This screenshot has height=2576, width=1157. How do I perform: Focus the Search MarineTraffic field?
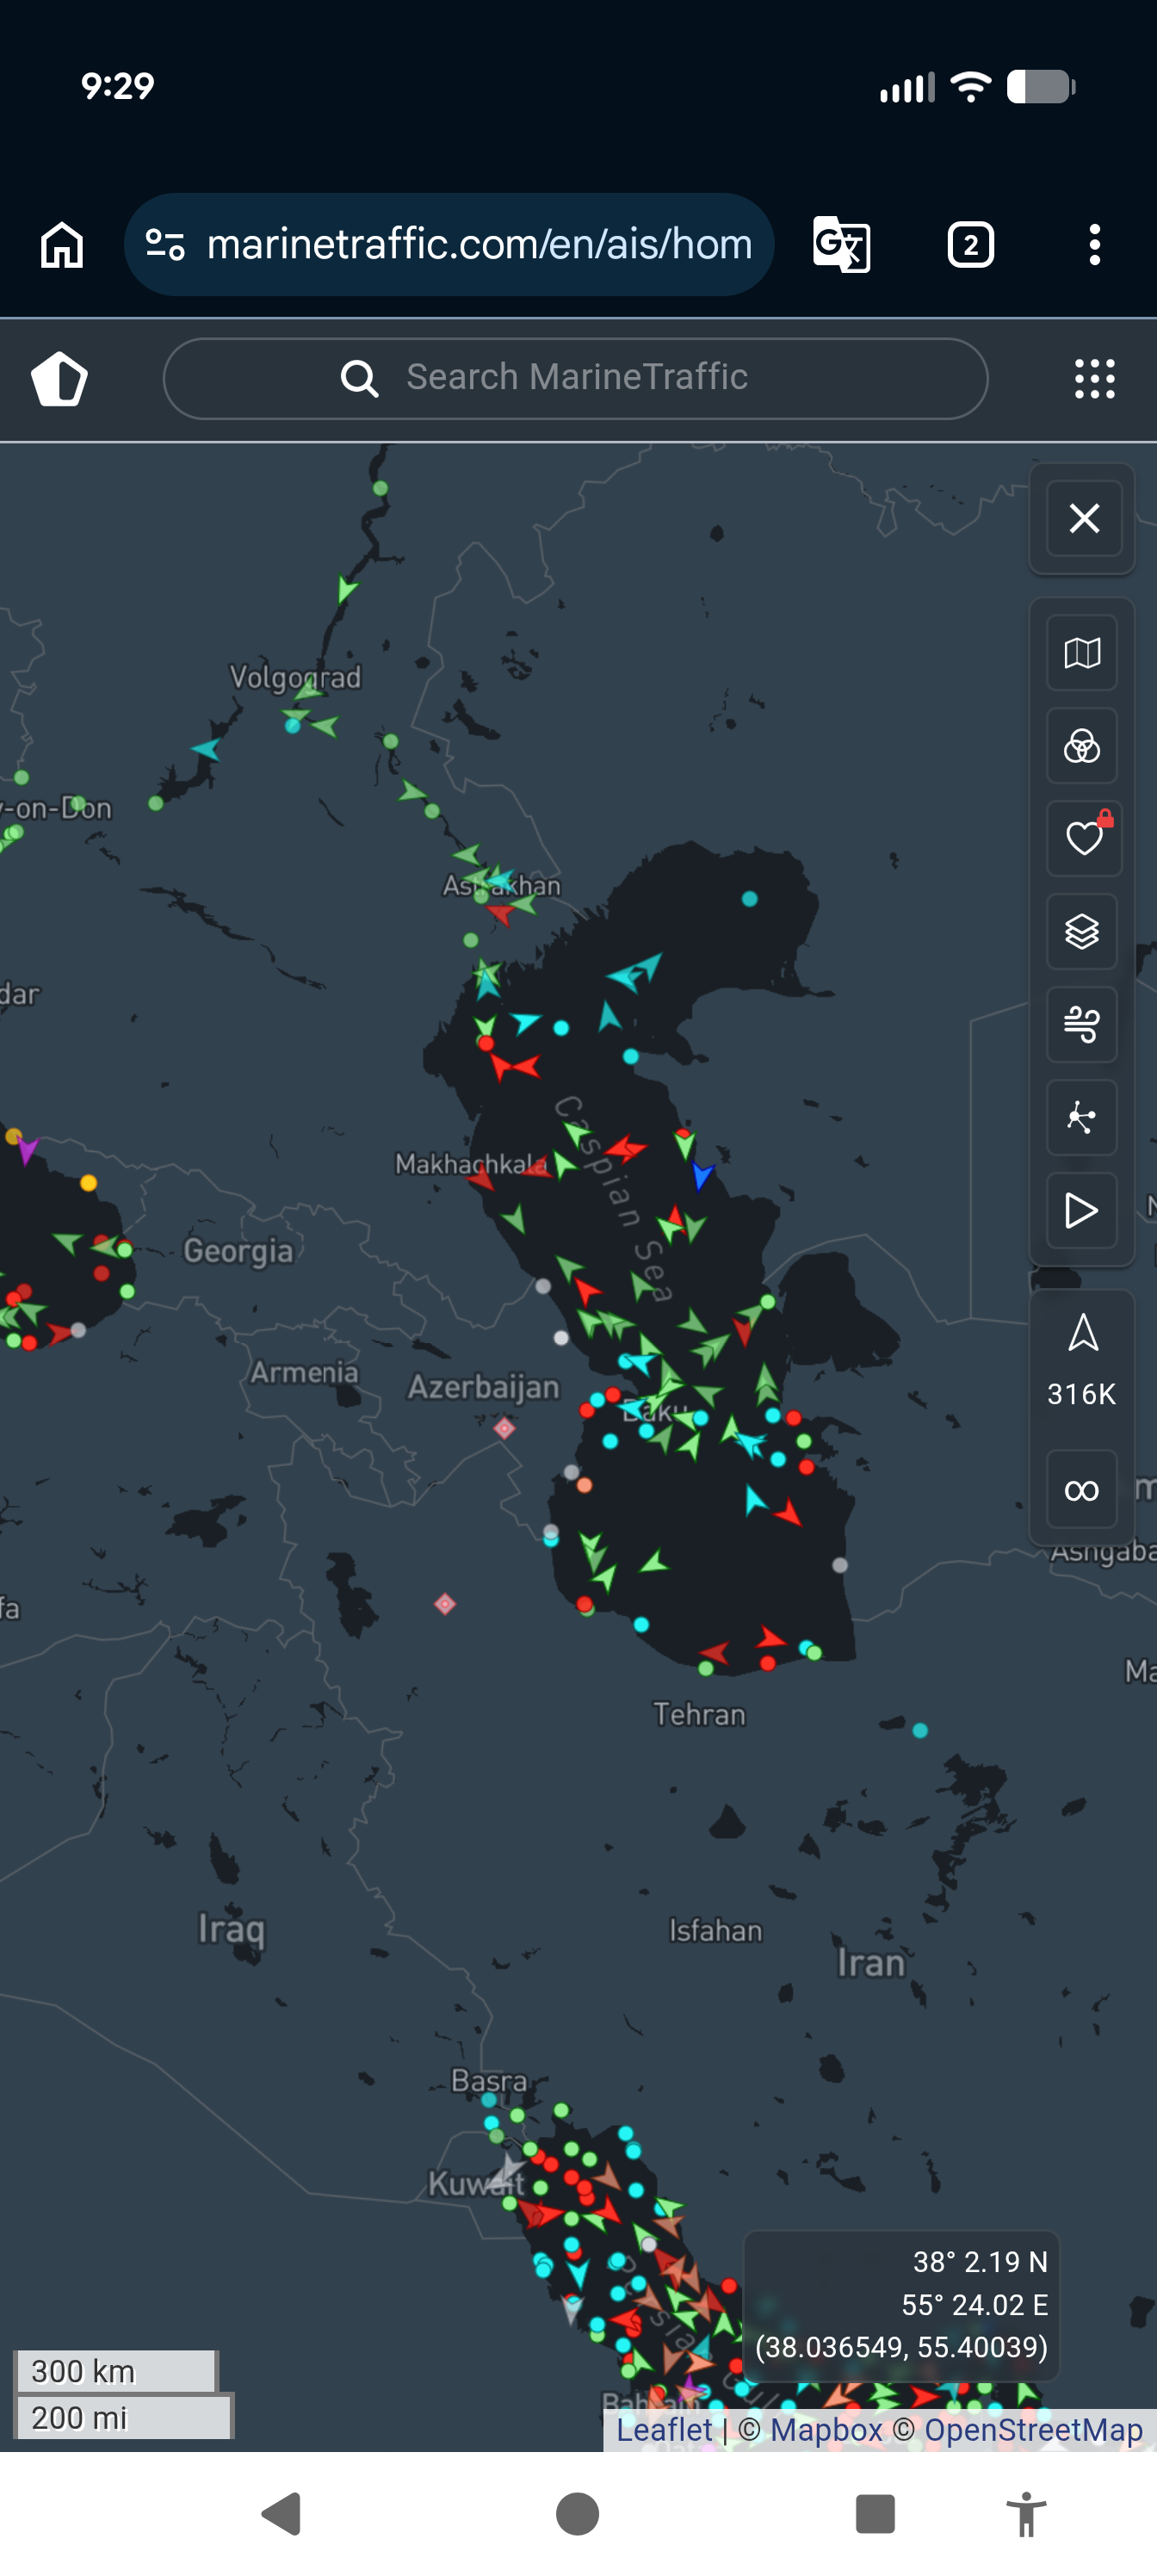pos(575,378)
